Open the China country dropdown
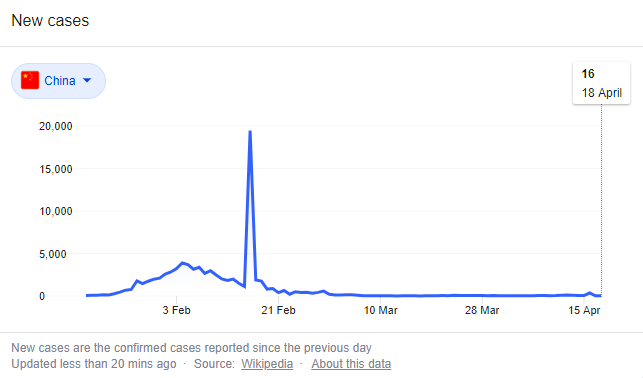643x378 pixels. coord(58,81)
